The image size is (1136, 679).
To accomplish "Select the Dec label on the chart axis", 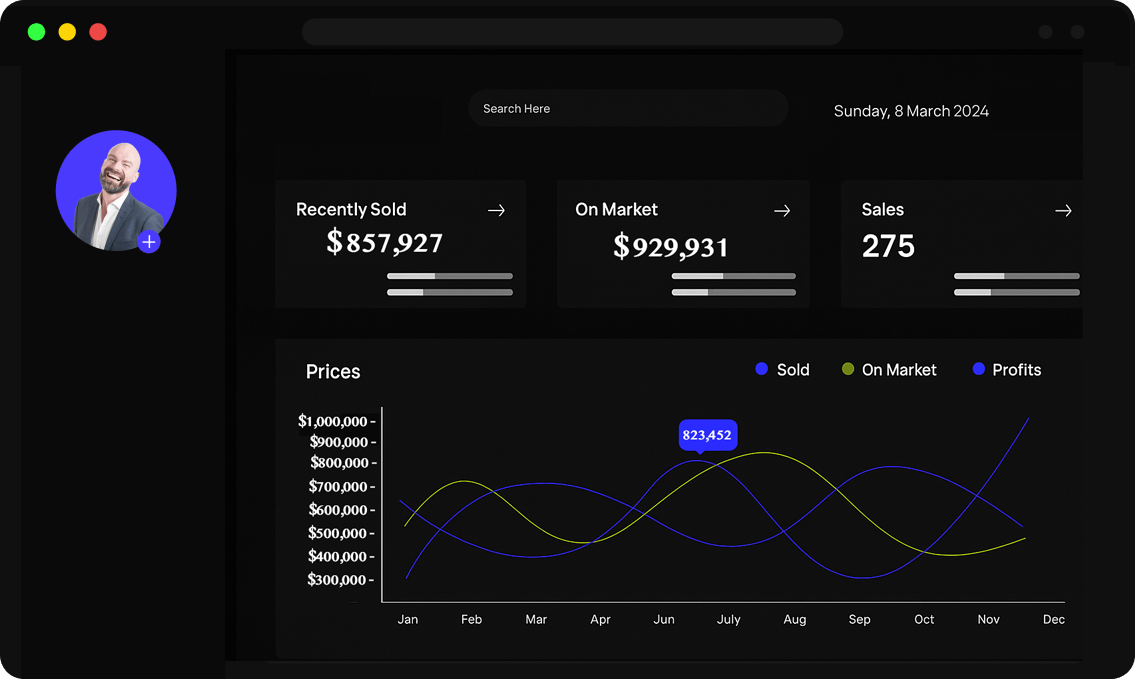I will tap(1054, 620).
